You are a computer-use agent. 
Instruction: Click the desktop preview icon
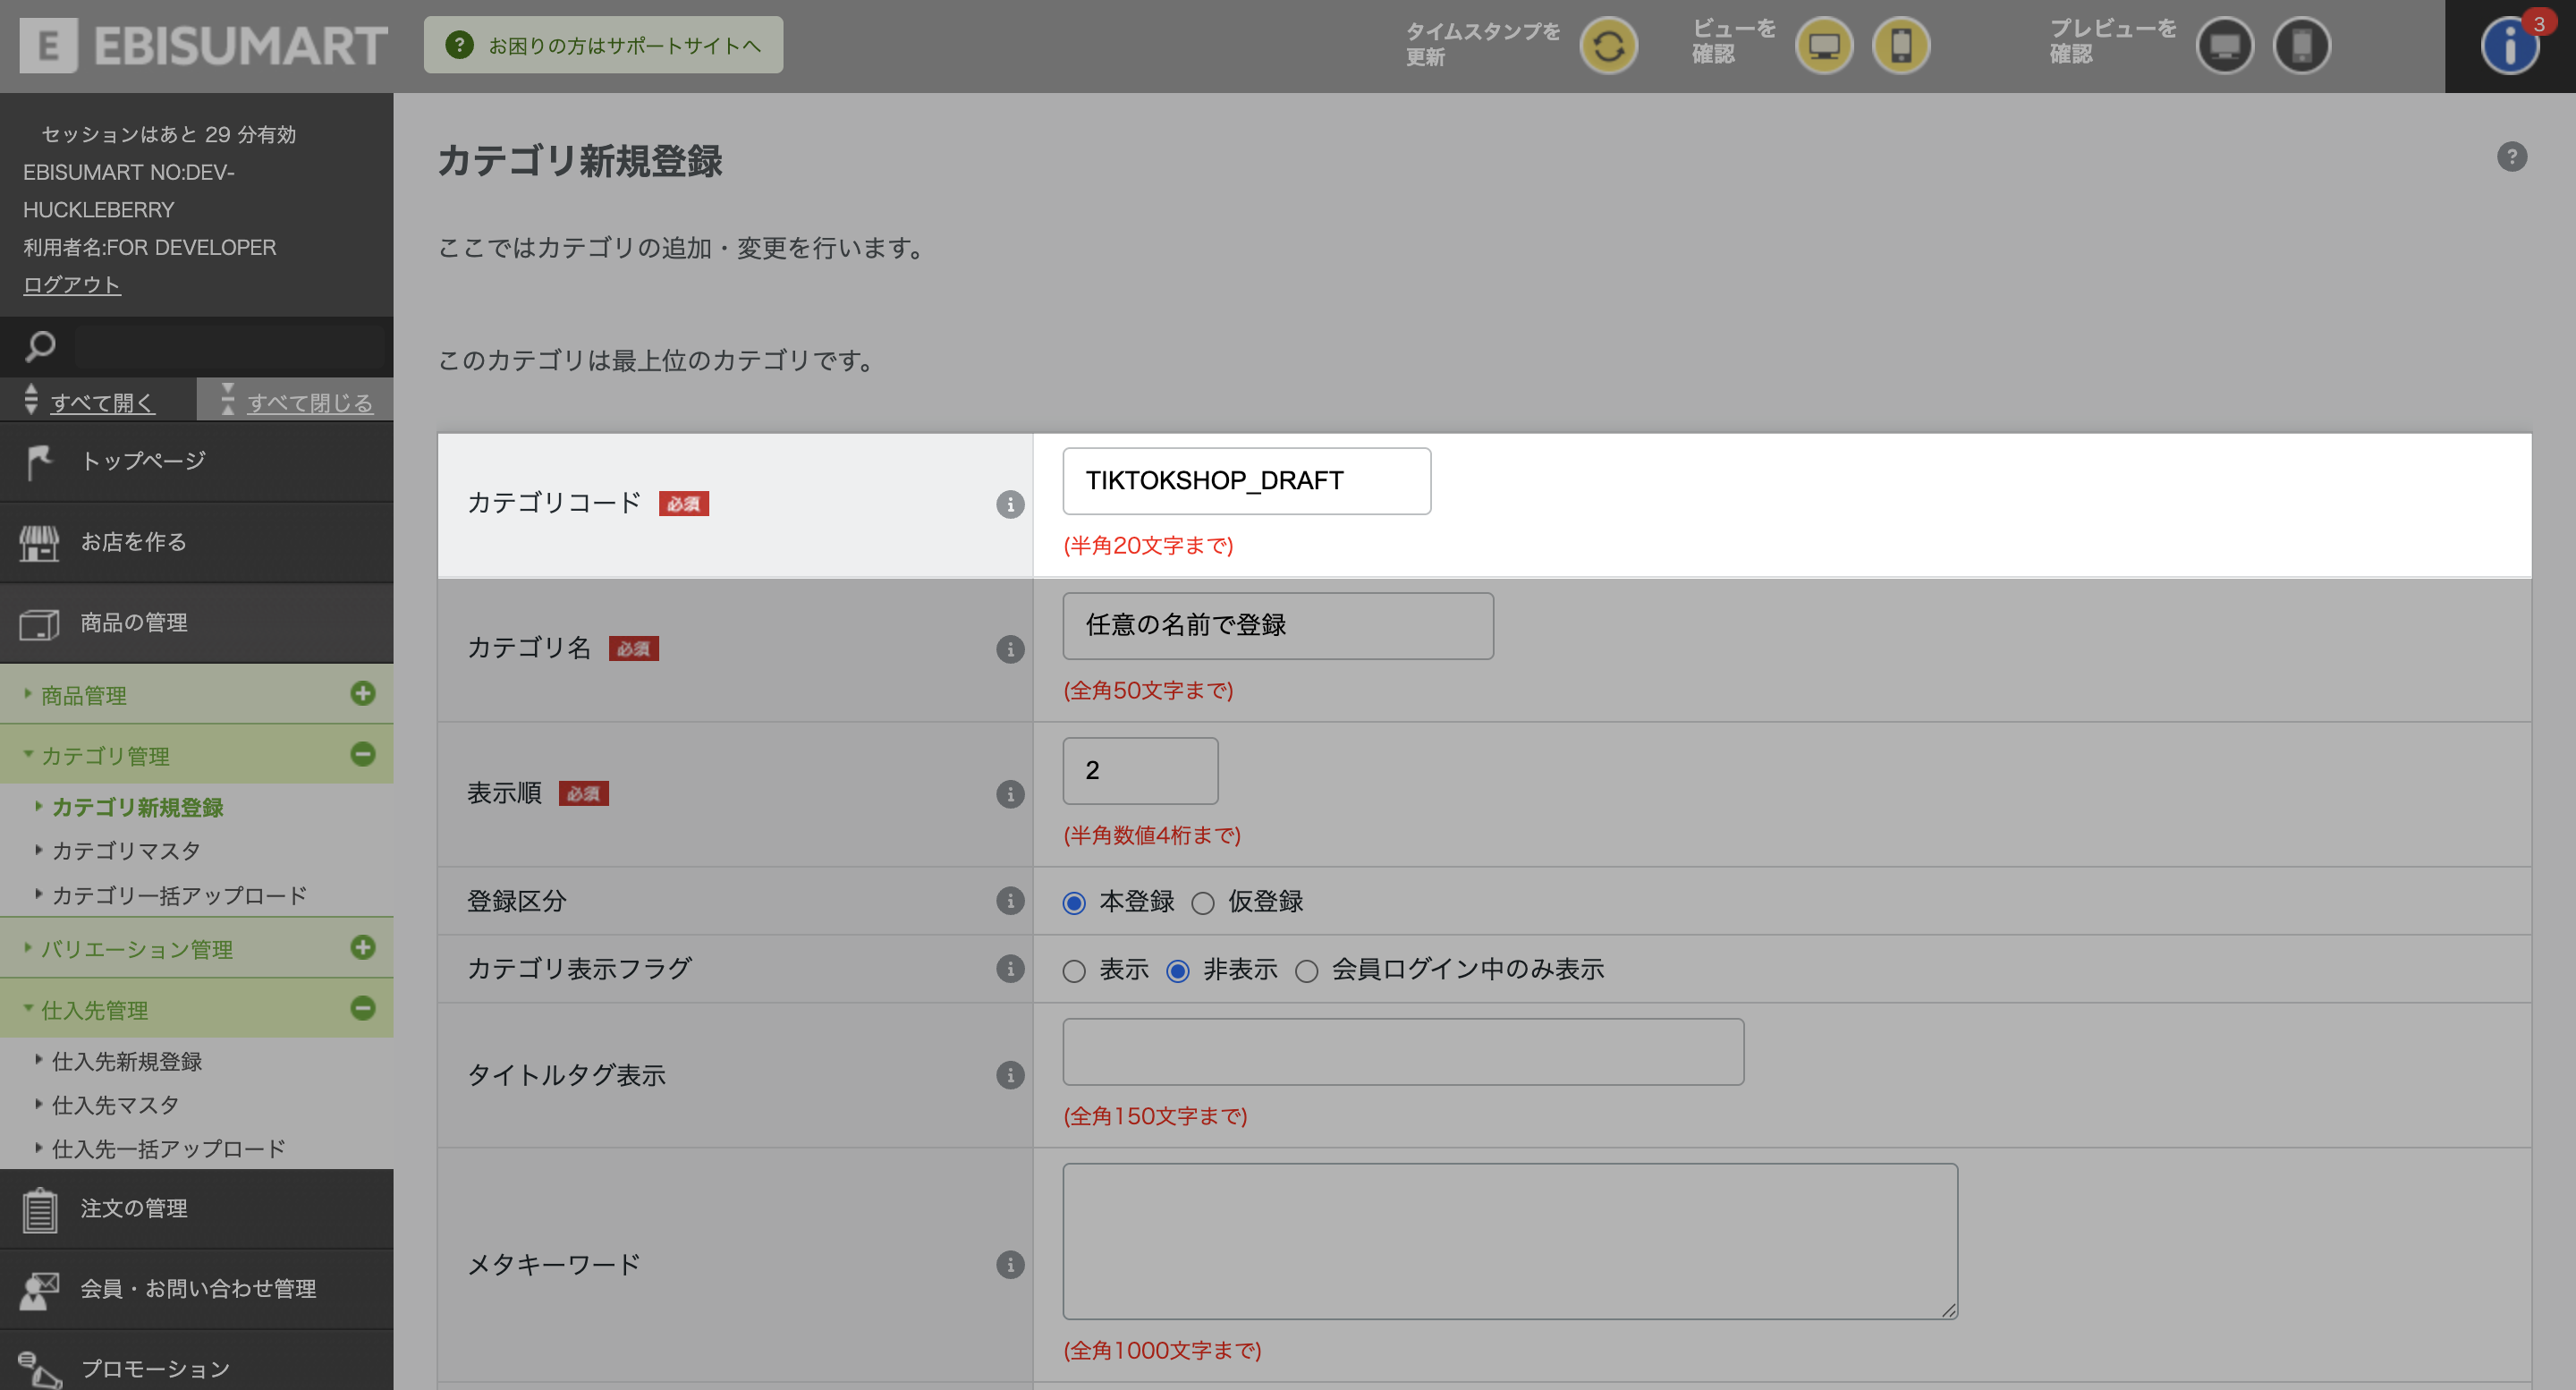point(2224,46)
